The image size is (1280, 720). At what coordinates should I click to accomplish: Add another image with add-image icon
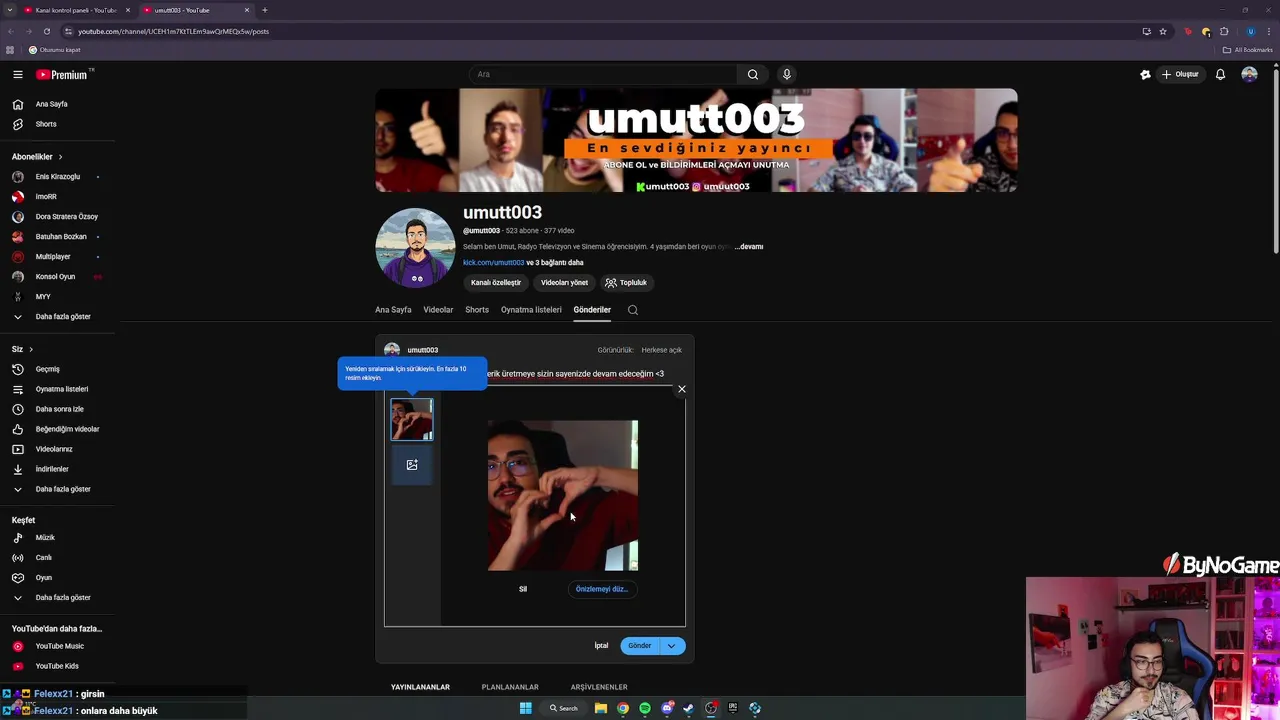click(x=412, y=465)
